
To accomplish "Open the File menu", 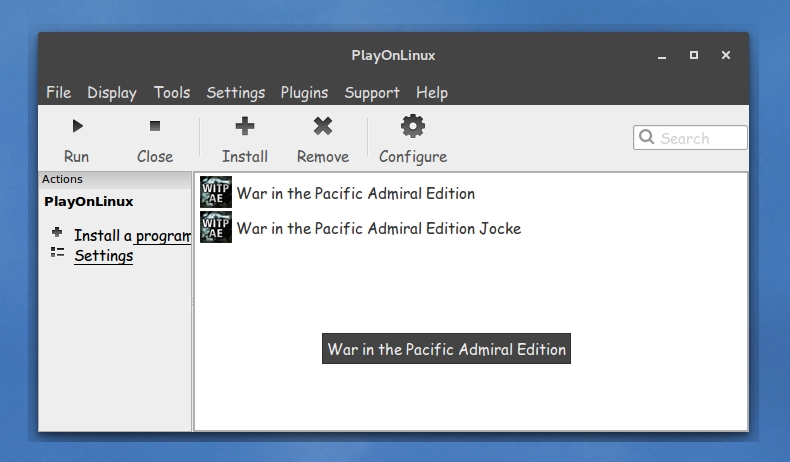I will (58, 93).
